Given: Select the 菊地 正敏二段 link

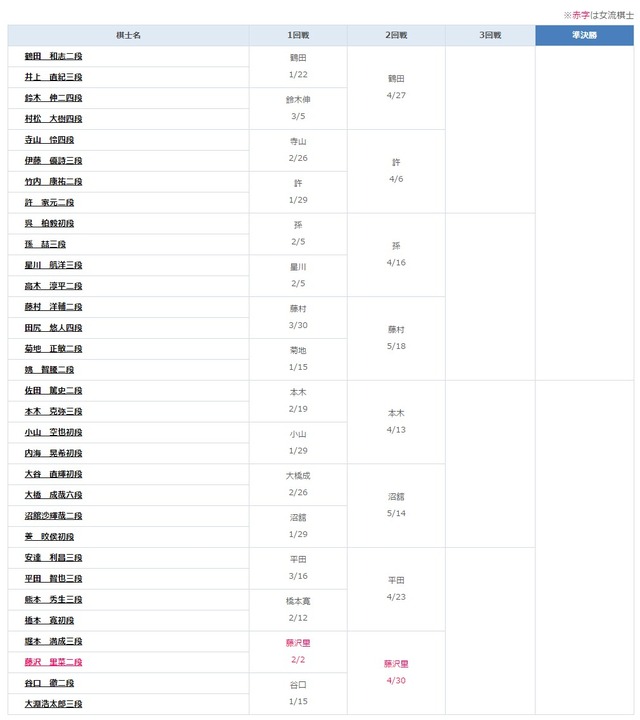Looking at the screenshot, I should coord(53,349).
